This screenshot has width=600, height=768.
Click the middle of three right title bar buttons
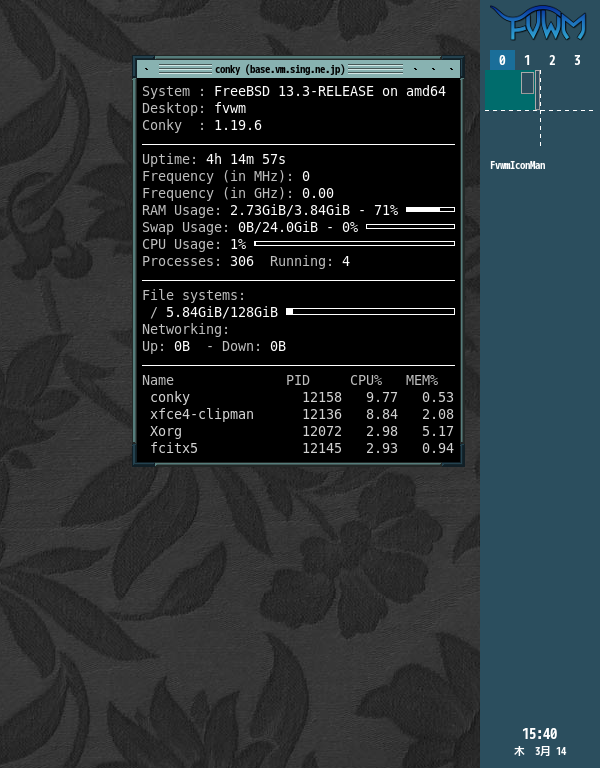tap(433, 69)
